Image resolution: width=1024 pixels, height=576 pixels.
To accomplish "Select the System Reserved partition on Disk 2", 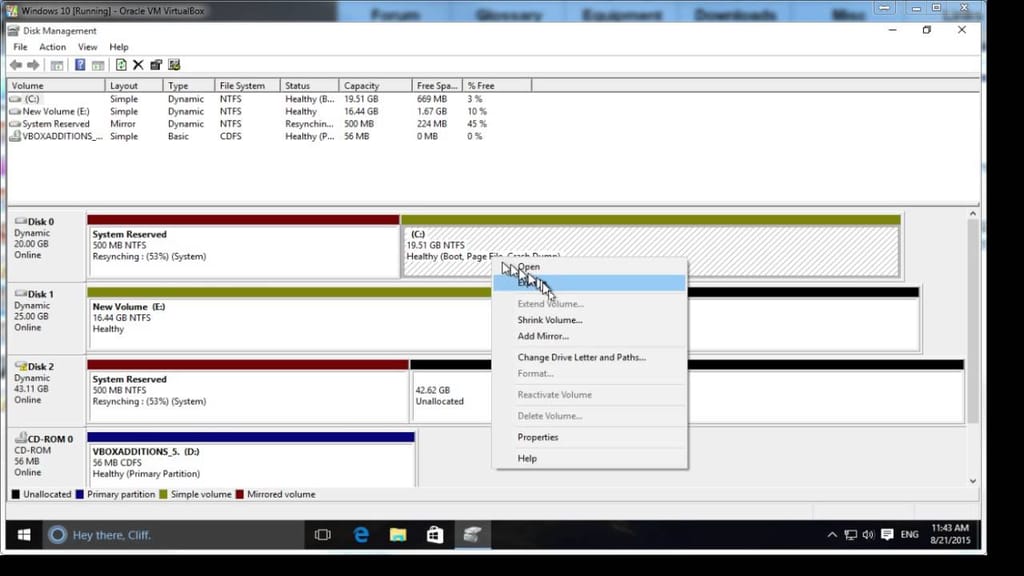I will click(248, 391).
